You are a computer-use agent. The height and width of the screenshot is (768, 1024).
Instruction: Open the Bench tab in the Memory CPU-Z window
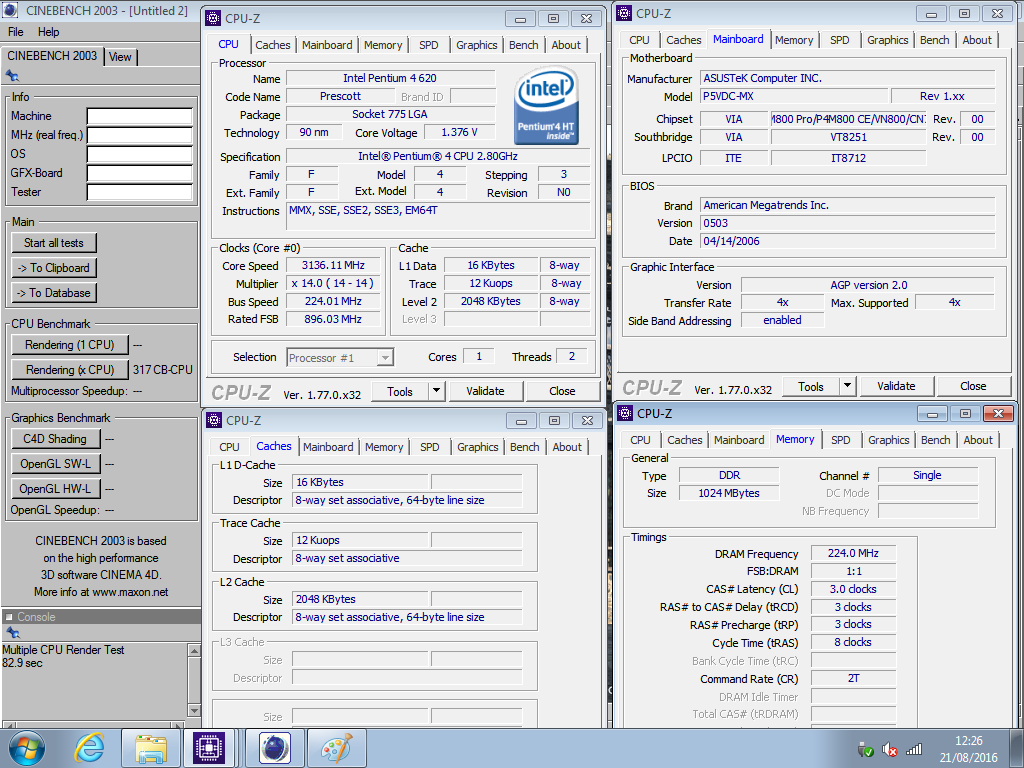click(936, 440)
